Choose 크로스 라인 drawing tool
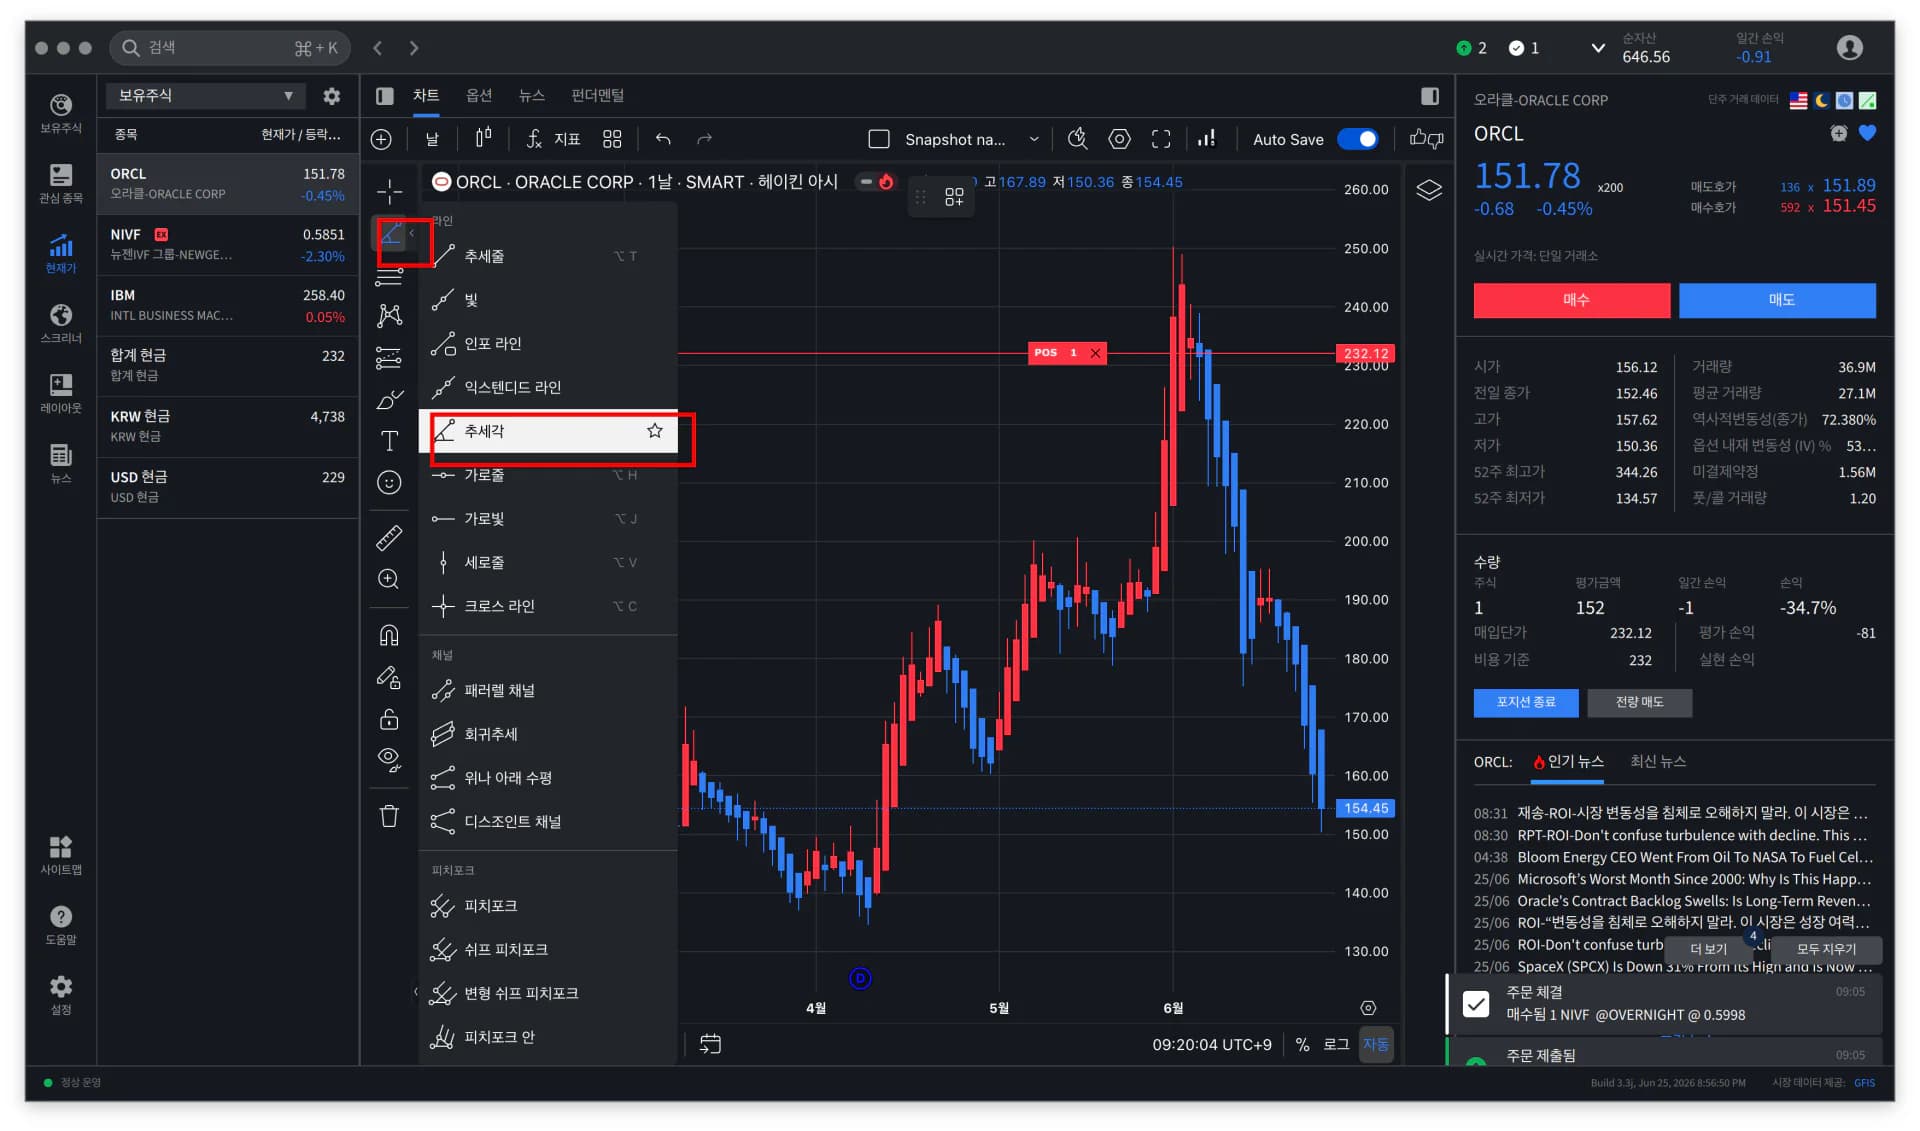1920x1131 pixels. (x=548, y=606)
